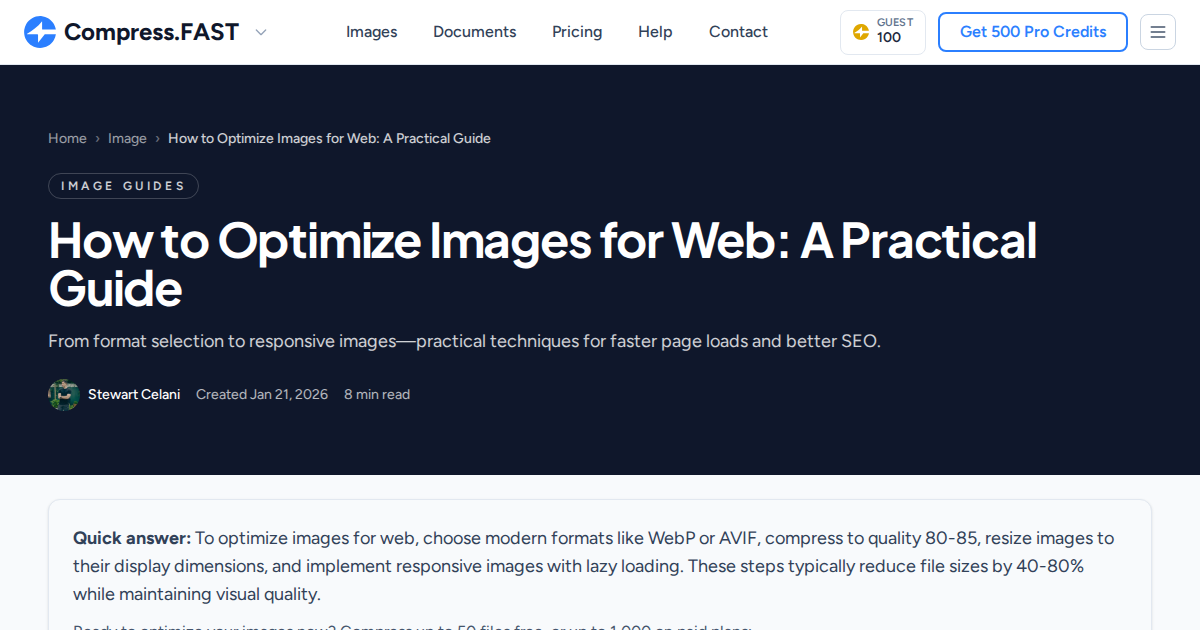Click the gold guest credits coin icon
Viewport: 1200px width, 630px height.
pos(861,32)
